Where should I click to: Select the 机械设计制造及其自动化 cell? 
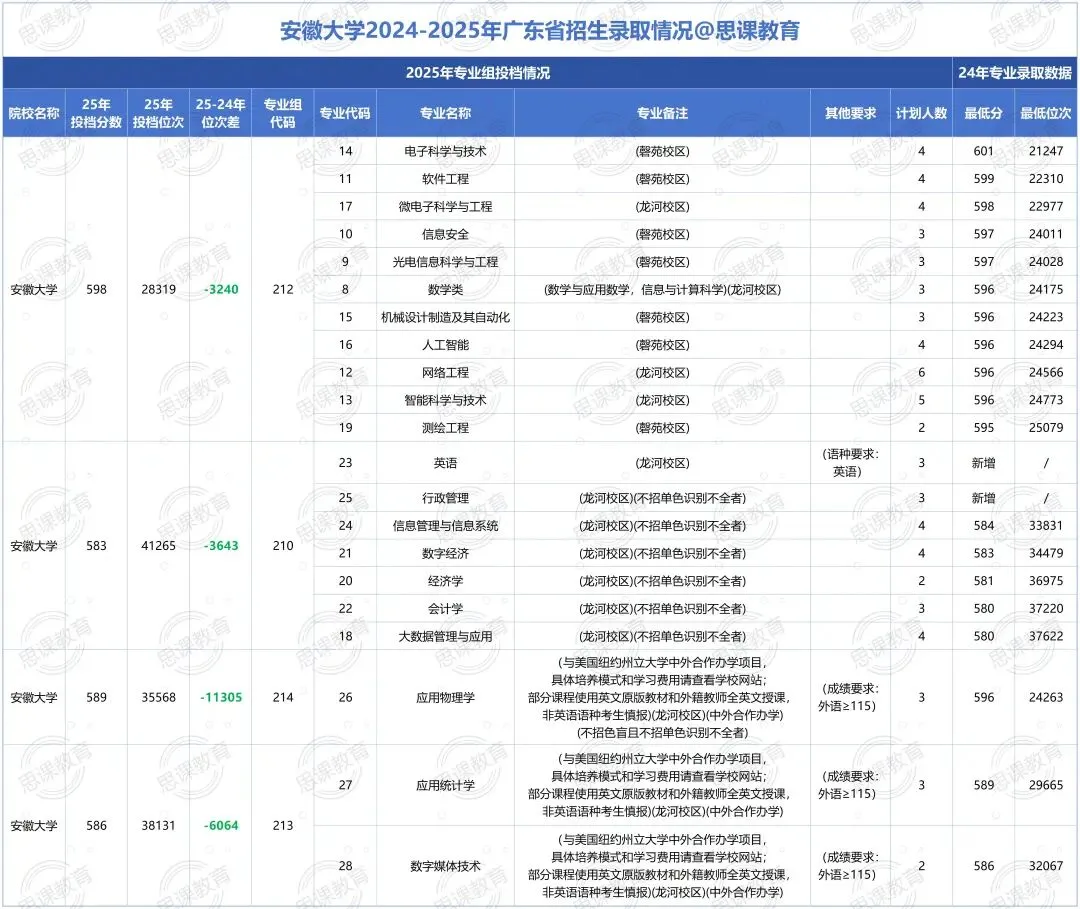click(446, 317)
